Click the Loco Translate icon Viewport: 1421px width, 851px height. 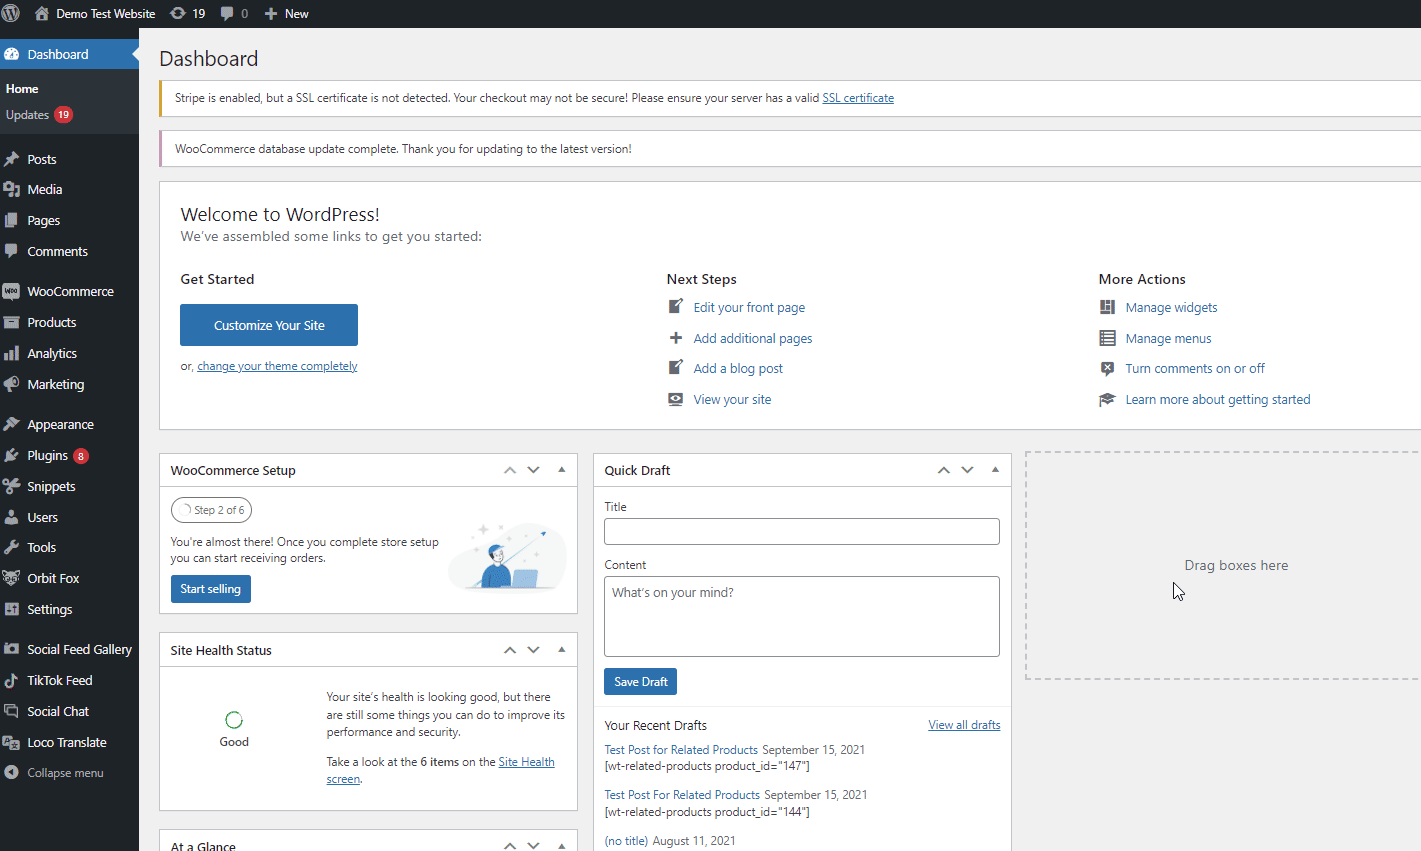pos(12,742)
